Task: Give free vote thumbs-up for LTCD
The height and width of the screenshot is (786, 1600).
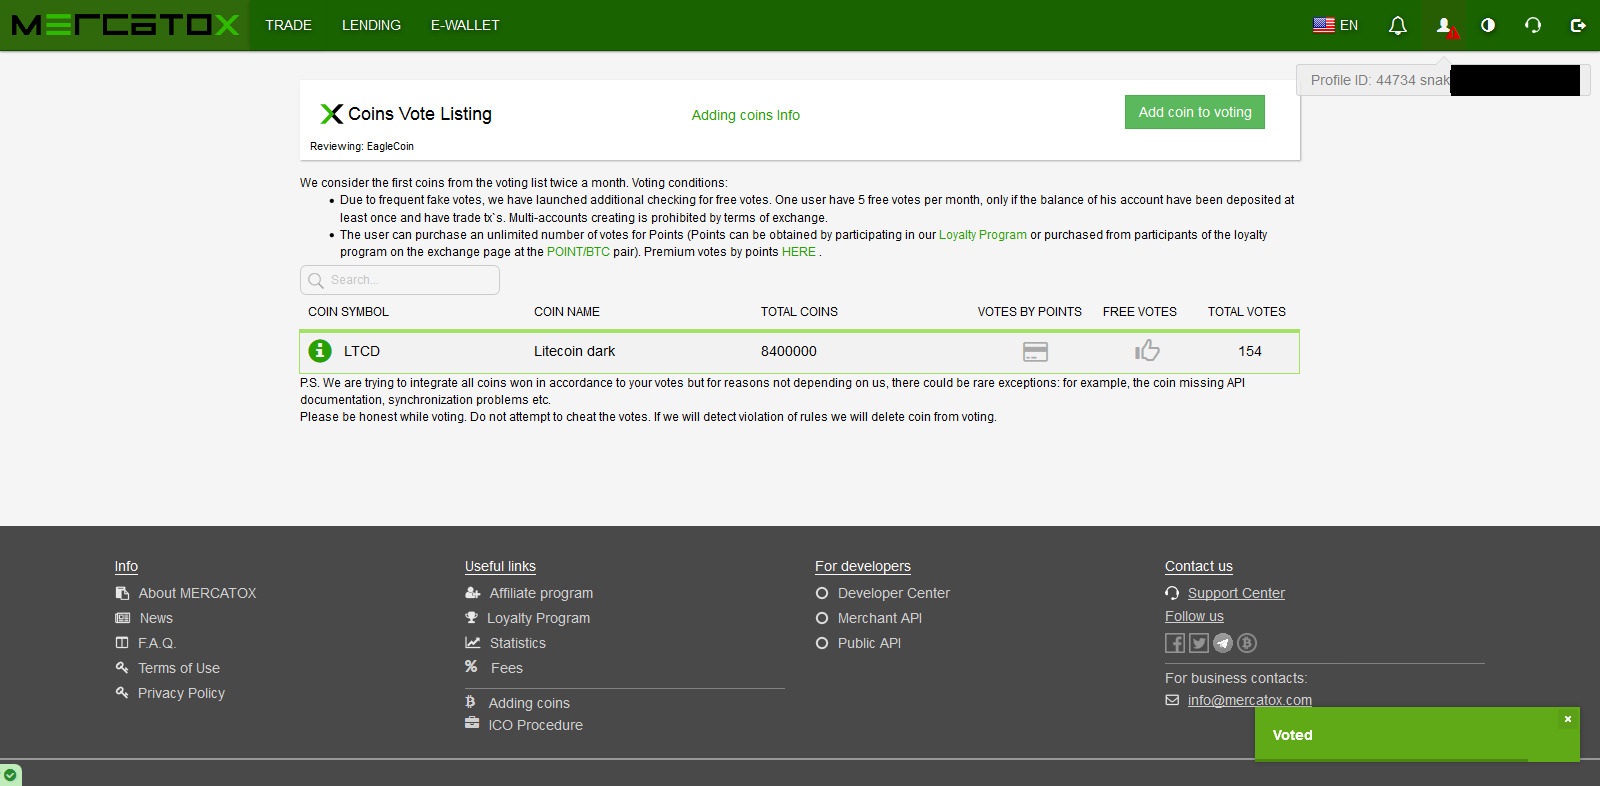Action: pyautogui.click(x=1147, y=350)
